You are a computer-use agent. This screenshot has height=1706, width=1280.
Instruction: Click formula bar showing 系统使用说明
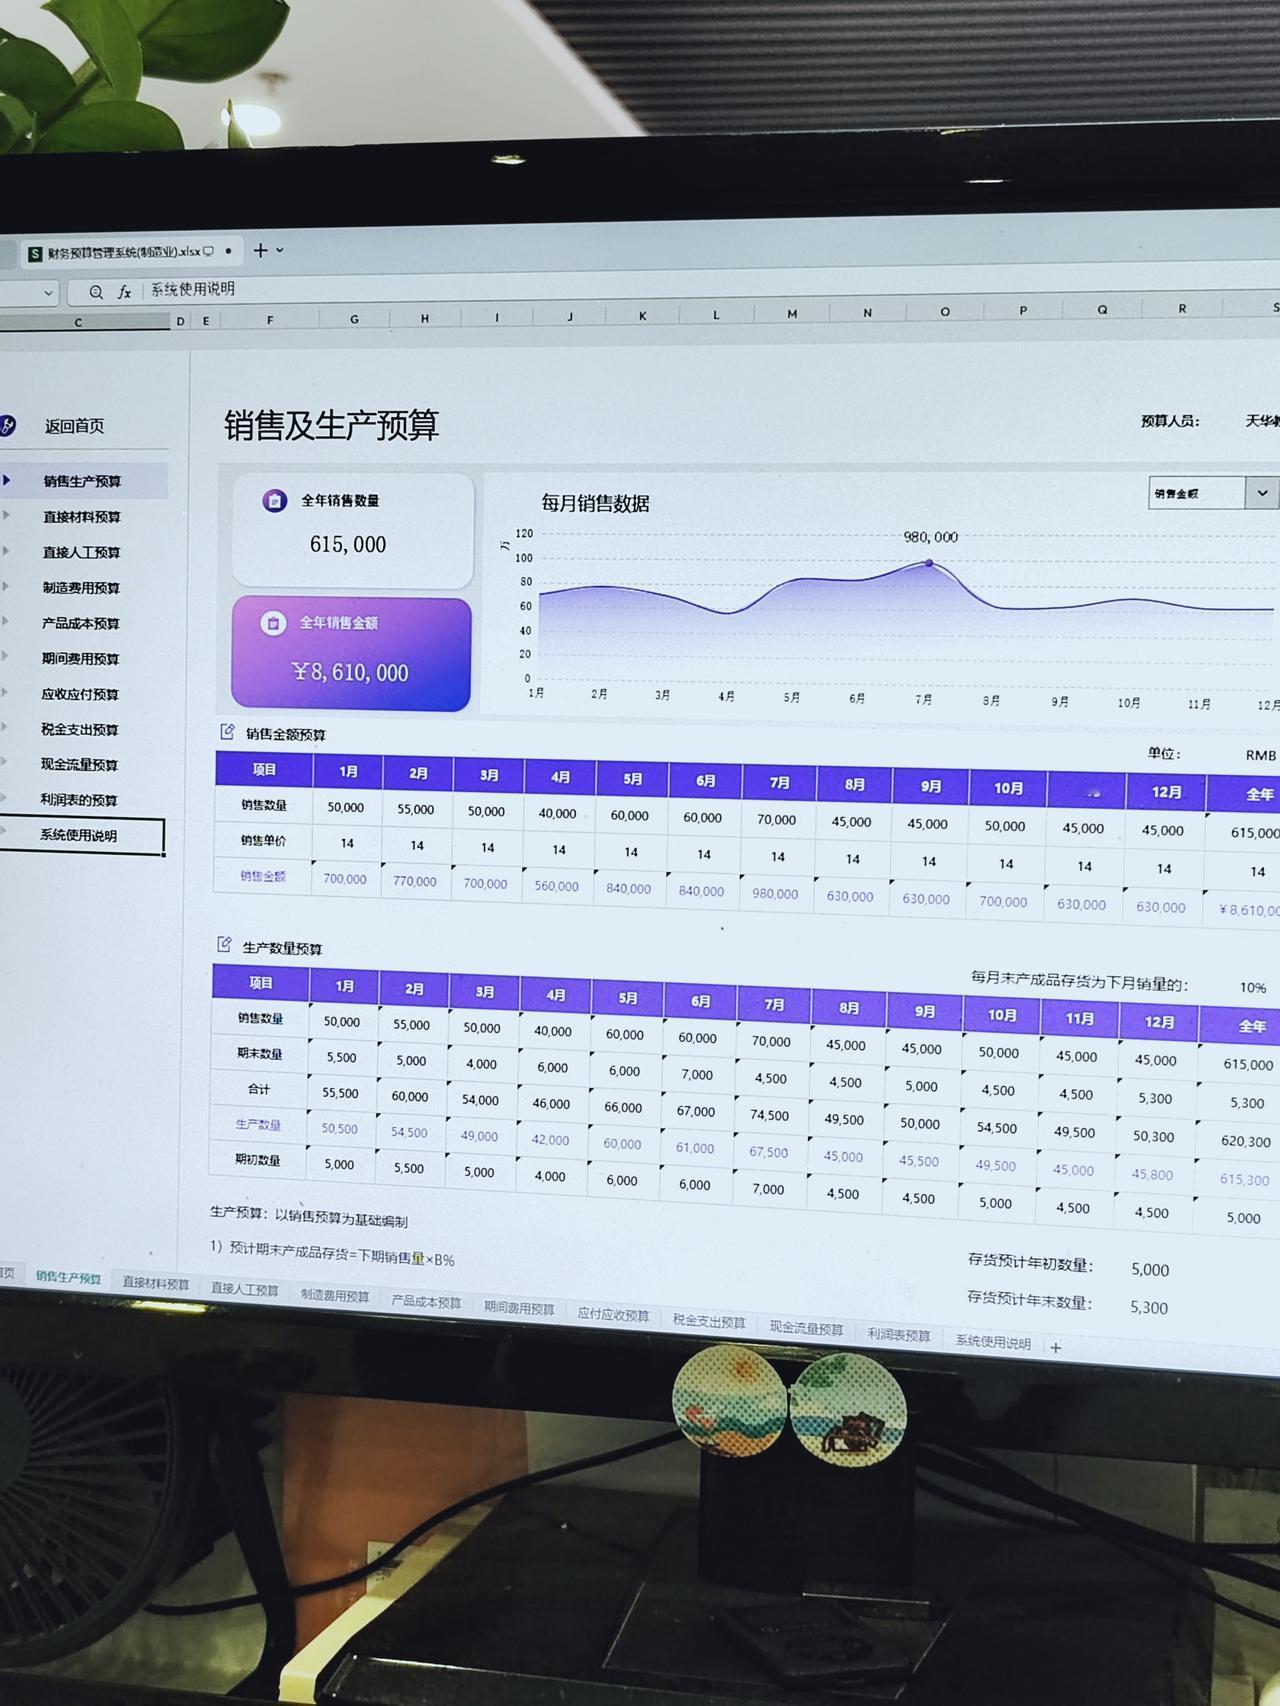point(192,289)
